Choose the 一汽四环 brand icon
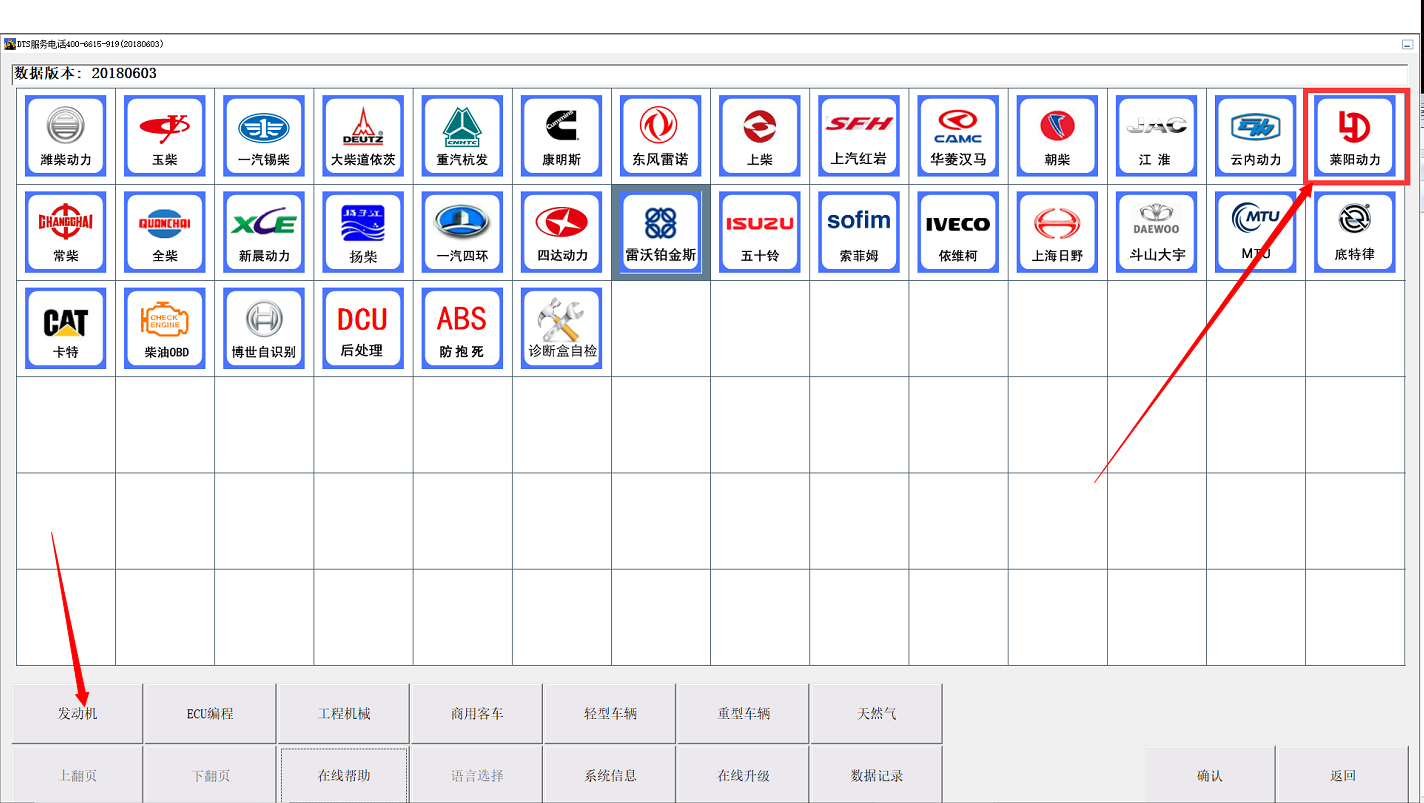Viewport: 1424px width, 803px height. pos(462,232)
